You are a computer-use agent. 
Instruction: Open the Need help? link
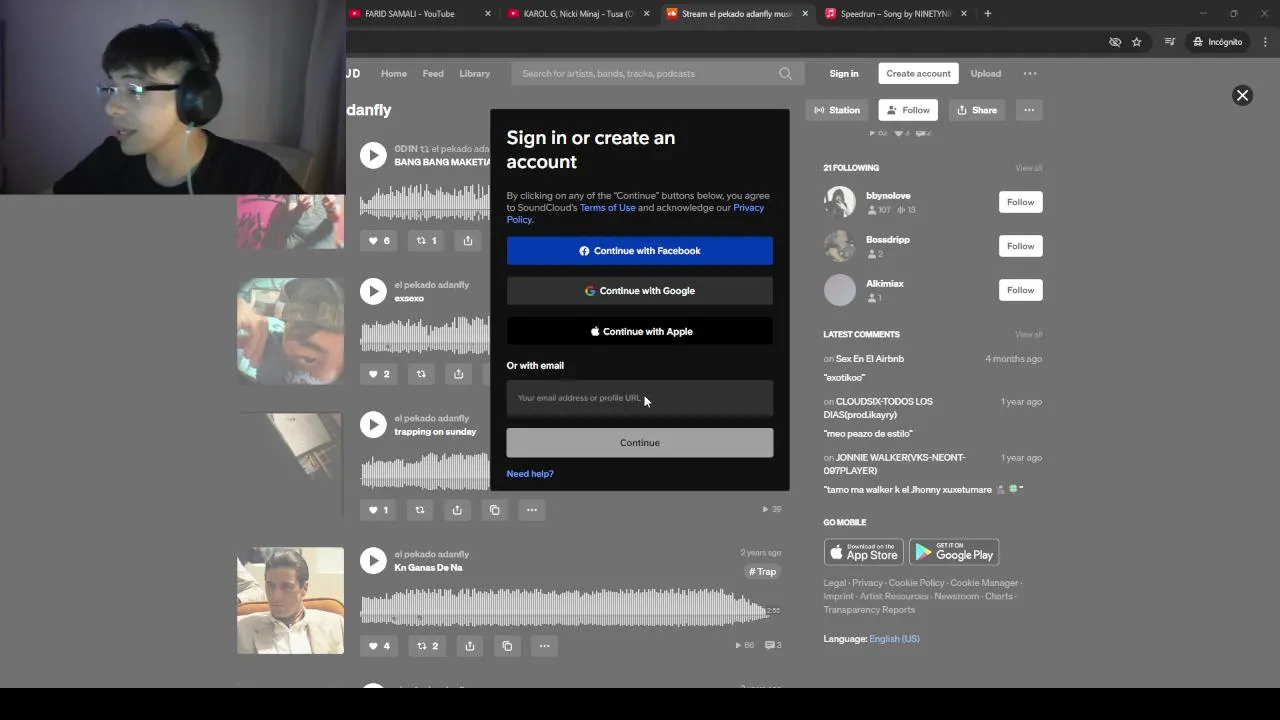coord(530,474)
